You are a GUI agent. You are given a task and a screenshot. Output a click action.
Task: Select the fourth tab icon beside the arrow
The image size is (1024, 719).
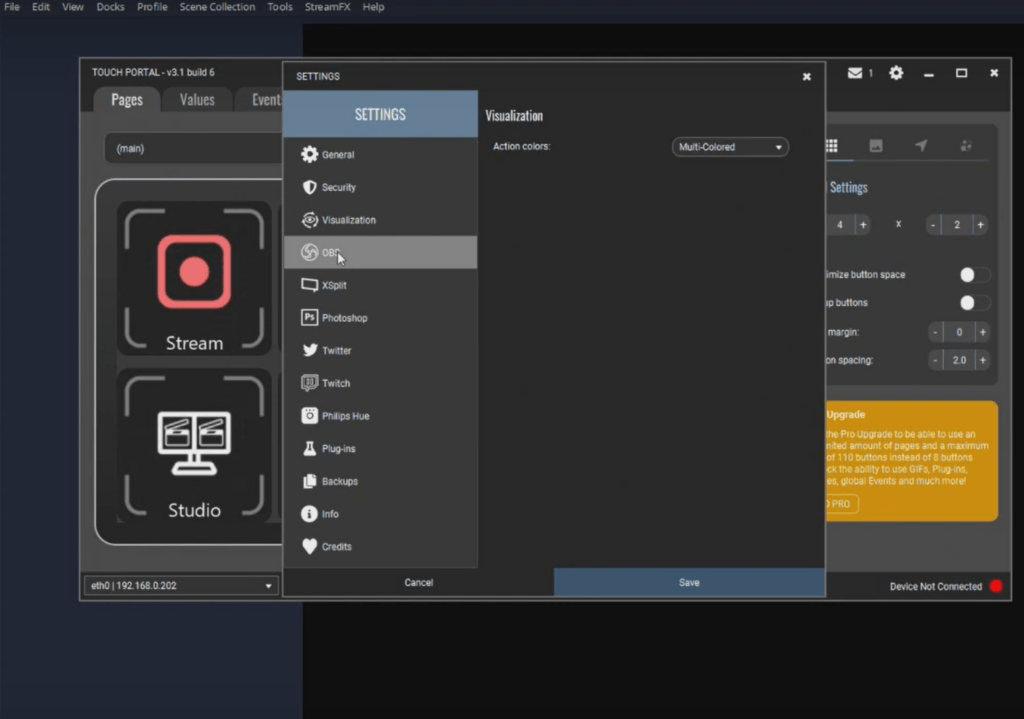pos(966,146)
